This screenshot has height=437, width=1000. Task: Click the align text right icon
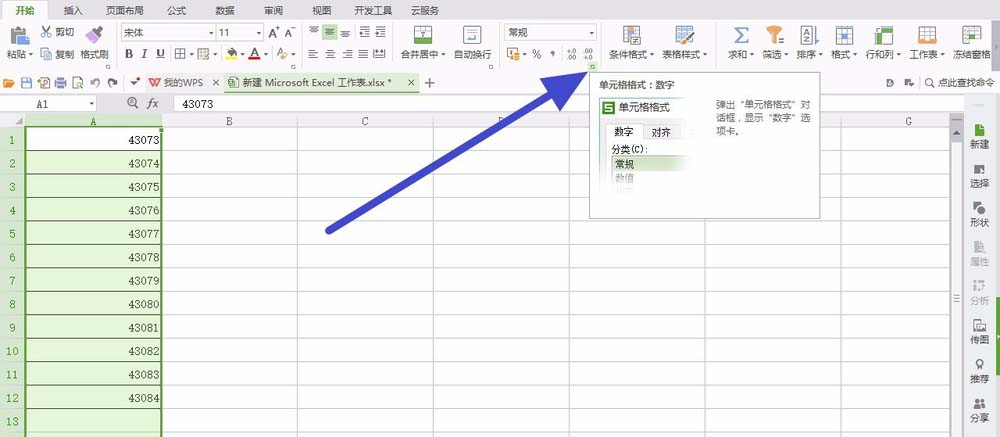pyautogui.click(x=348, y=54)
